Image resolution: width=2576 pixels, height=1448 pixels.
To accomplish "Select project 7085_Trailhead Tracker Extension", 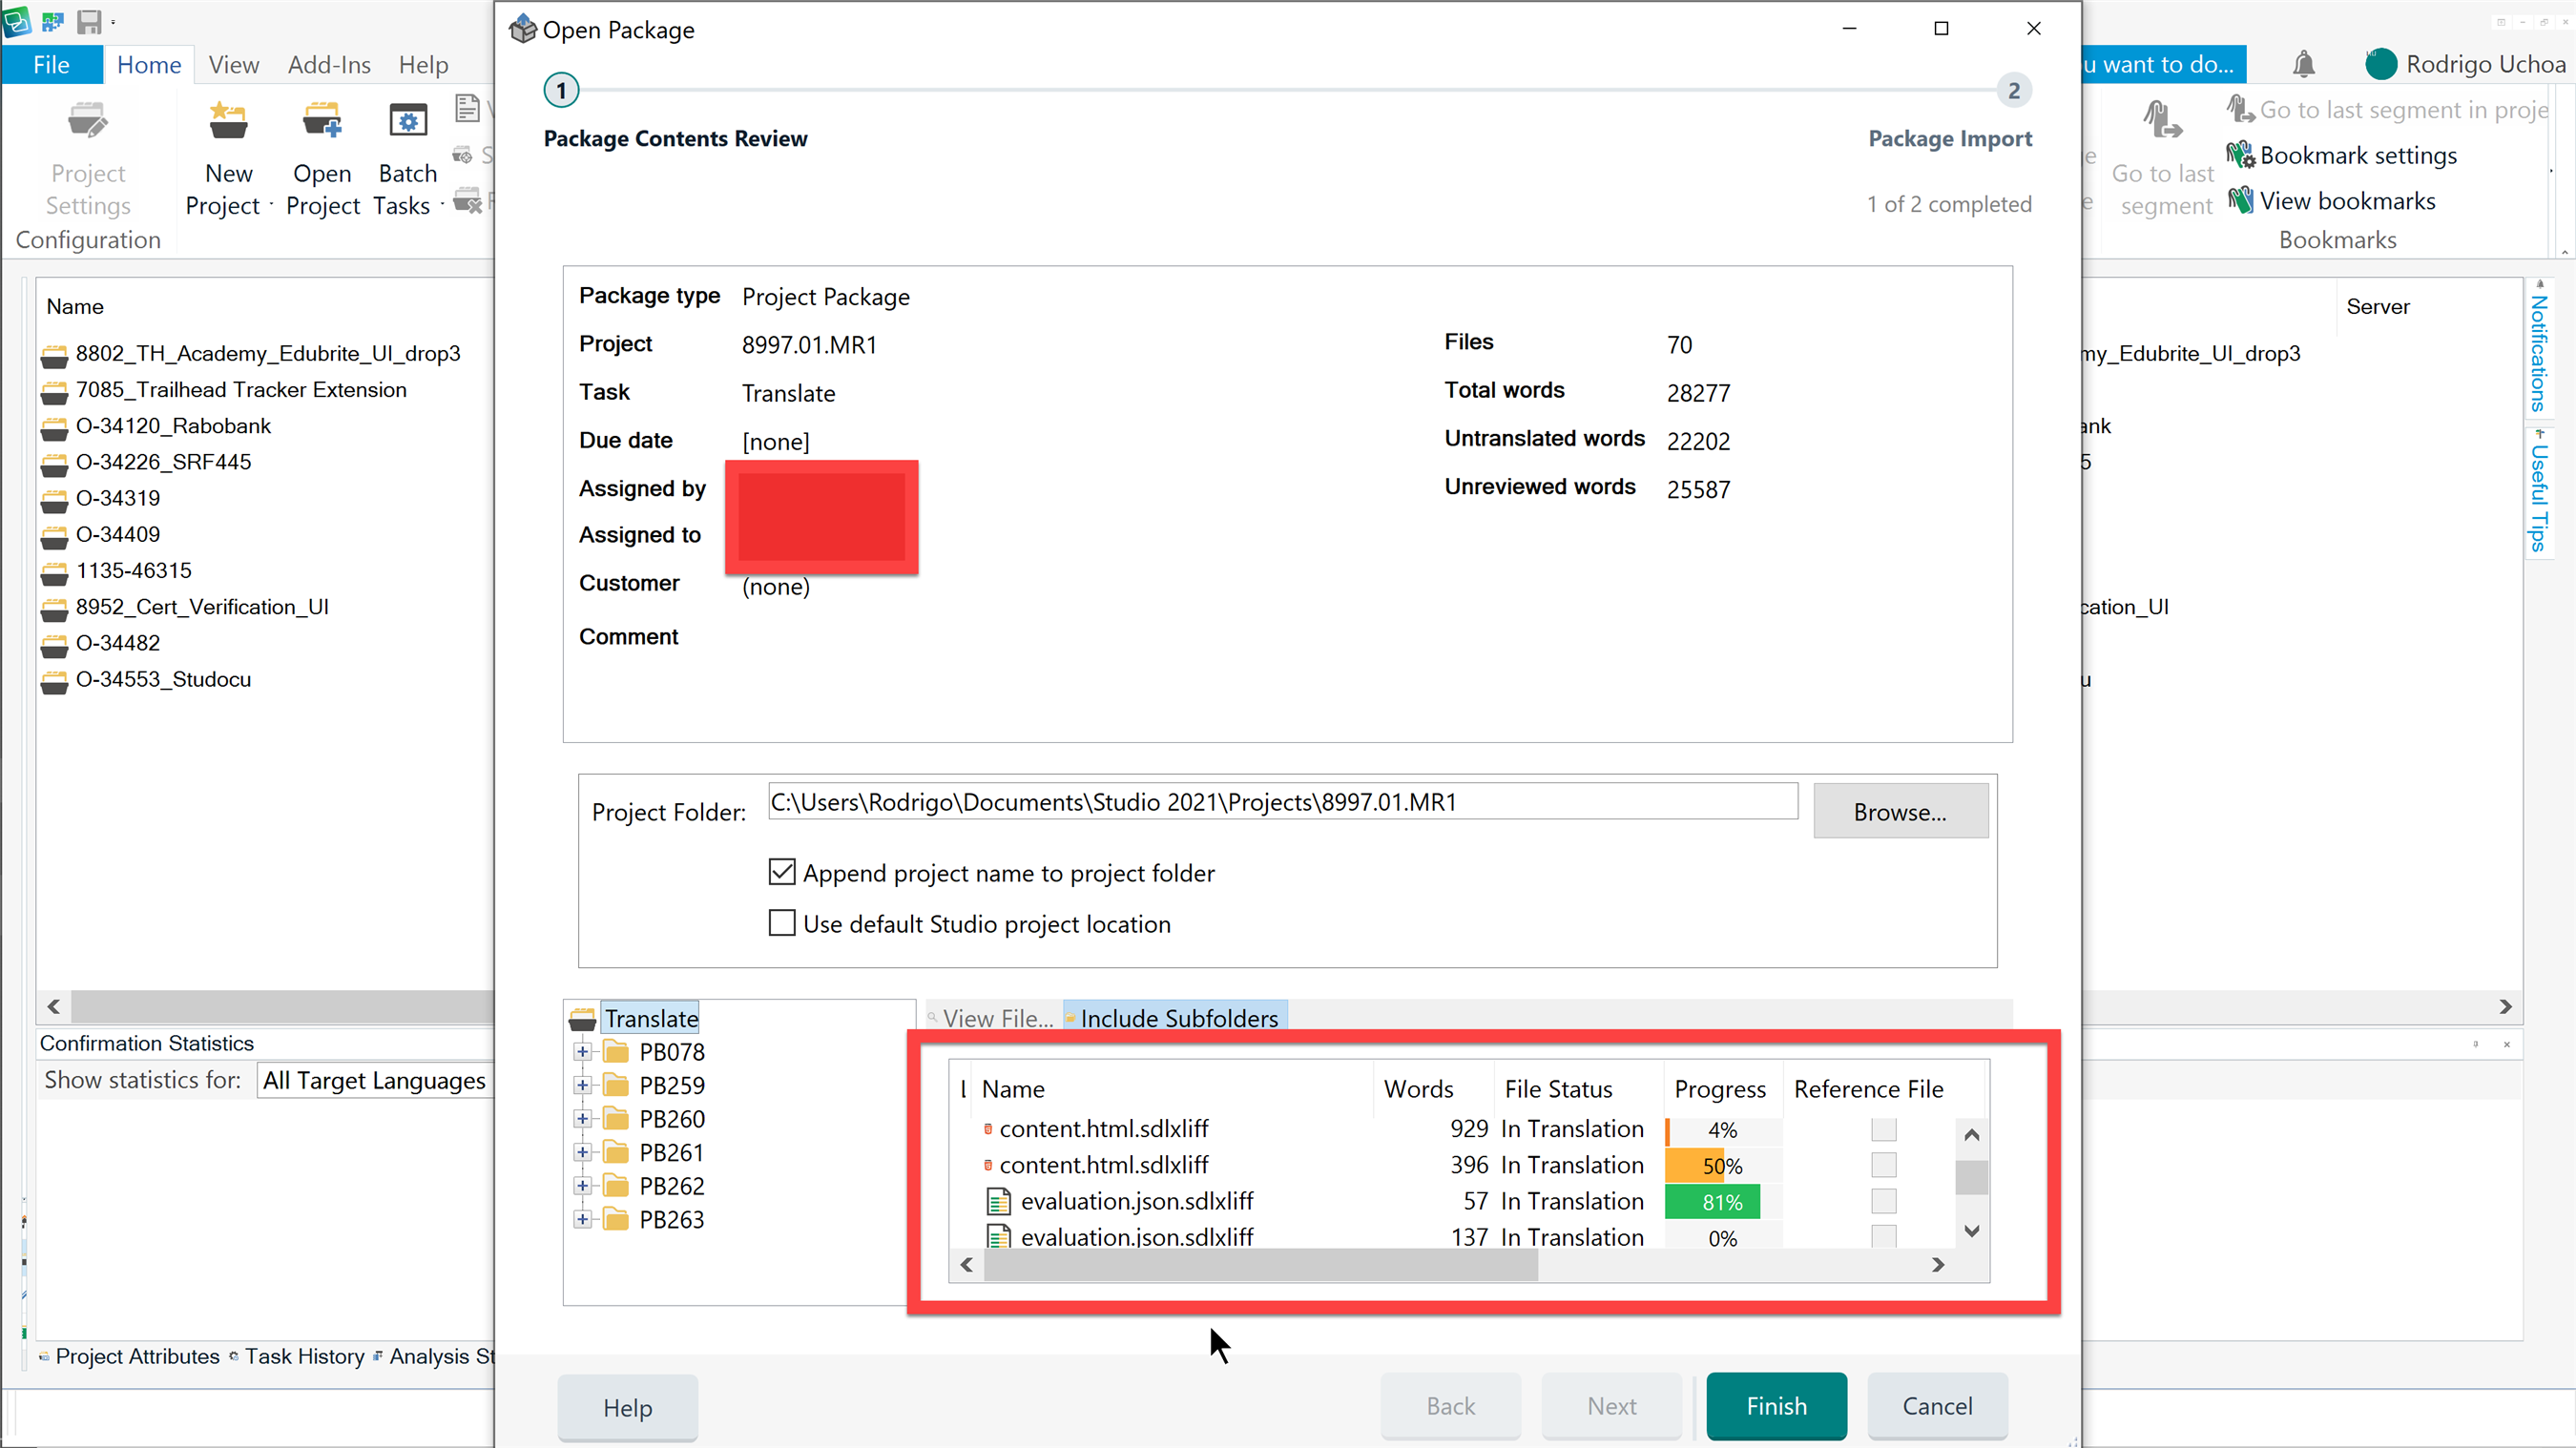I will [x=241, y=390].
